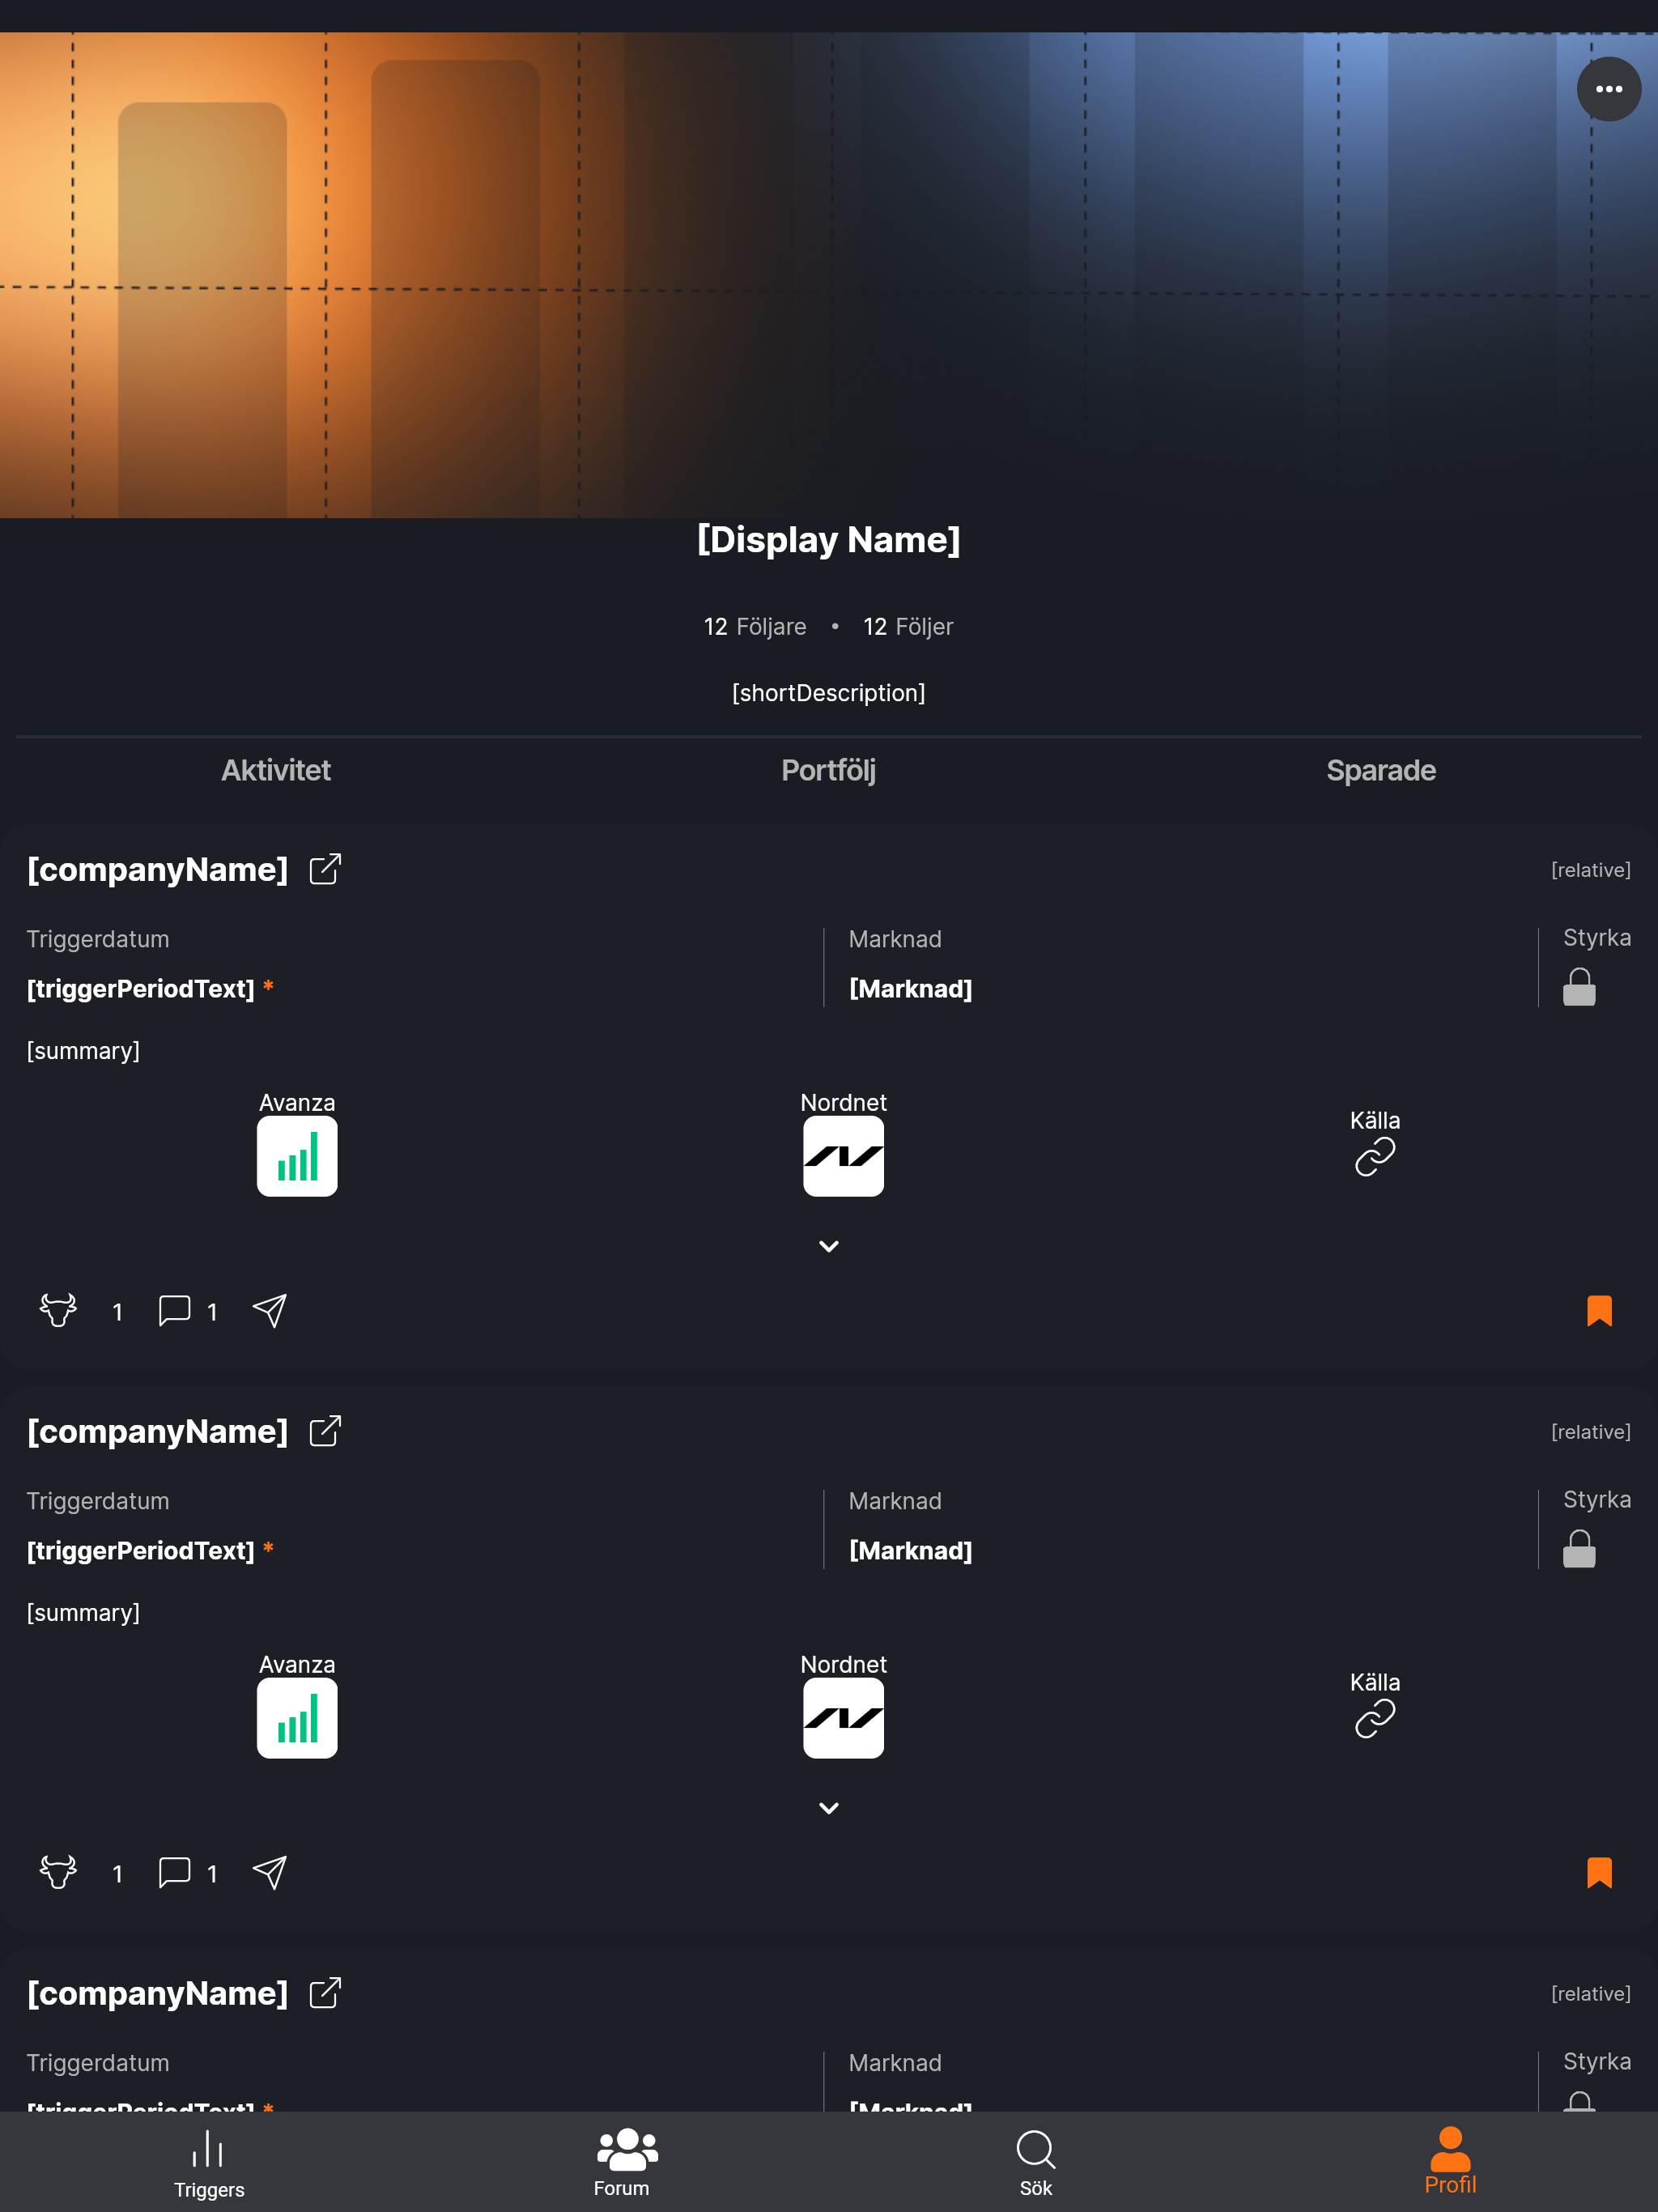The height and width of the screenshot is (2212, 1658).
Task: Open external link icon on first companyName card
Action: 325,869
